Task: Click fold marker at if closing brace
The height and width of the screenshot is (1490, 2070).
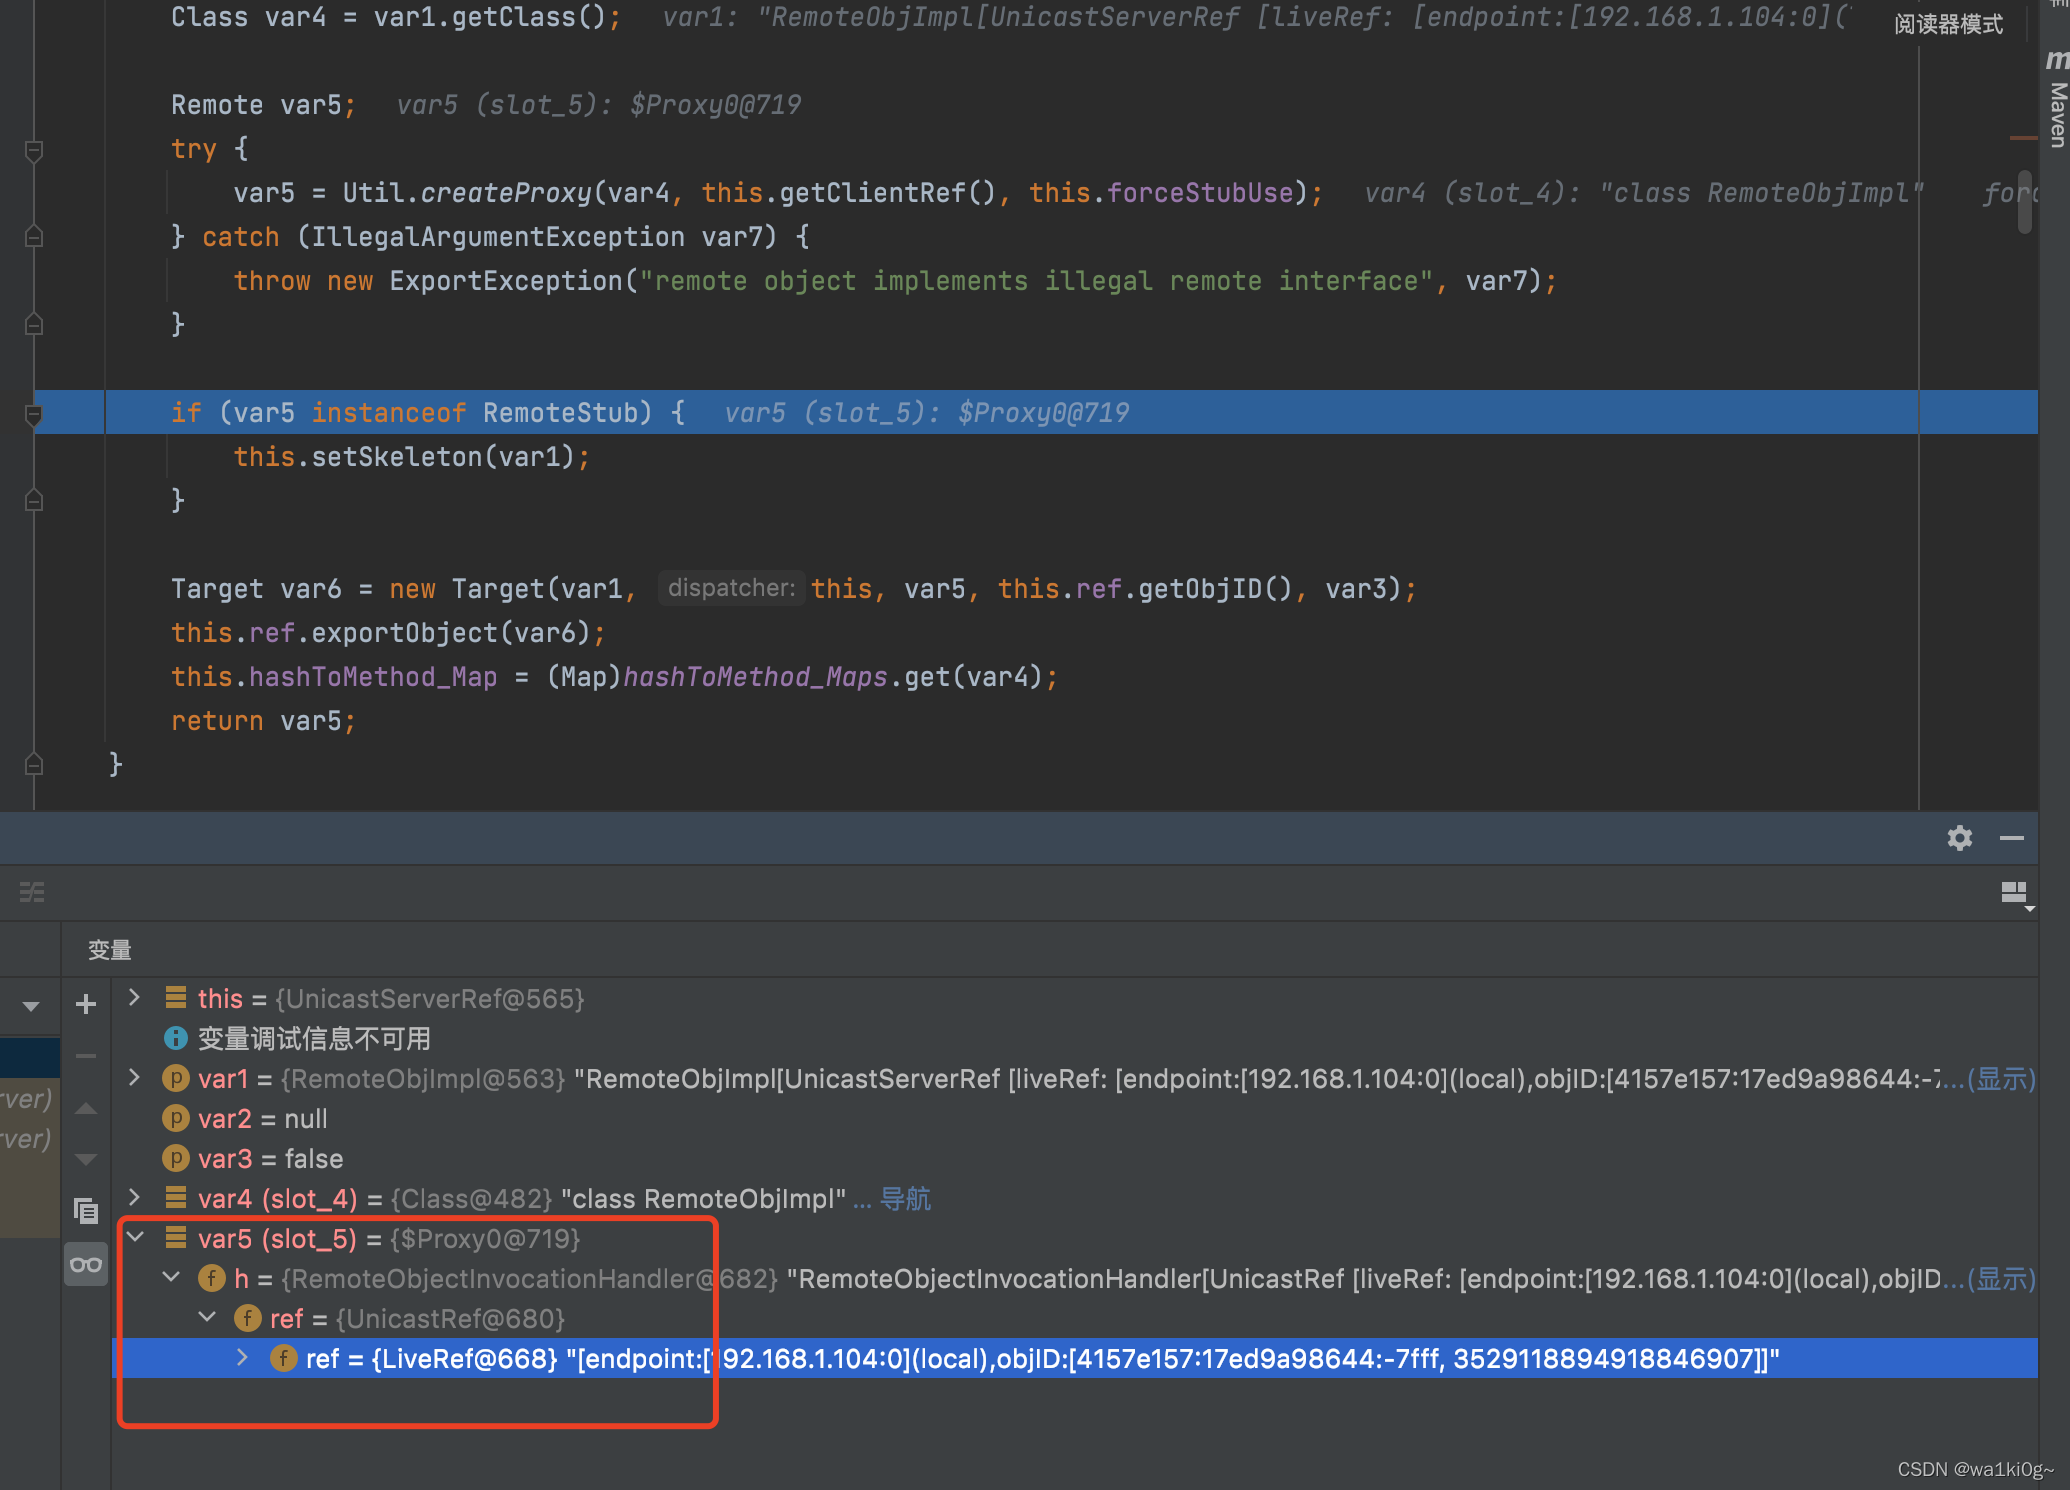Action: click(33, 501)
